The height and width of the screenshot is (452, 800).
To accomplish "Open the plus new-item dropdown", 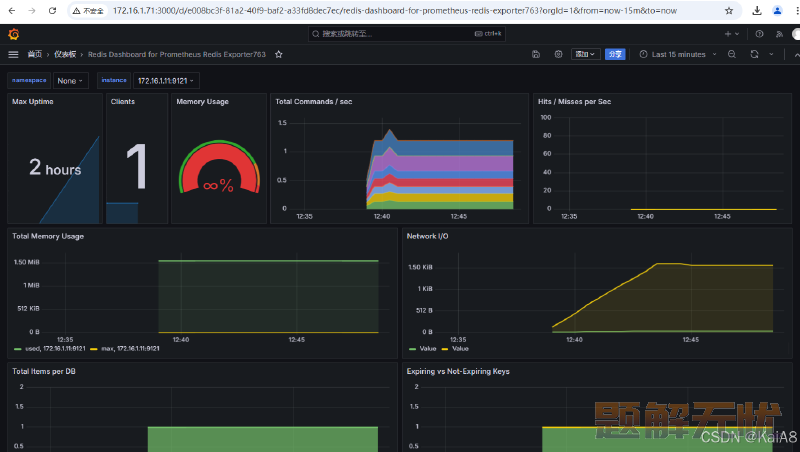I will tap(732, 34).
